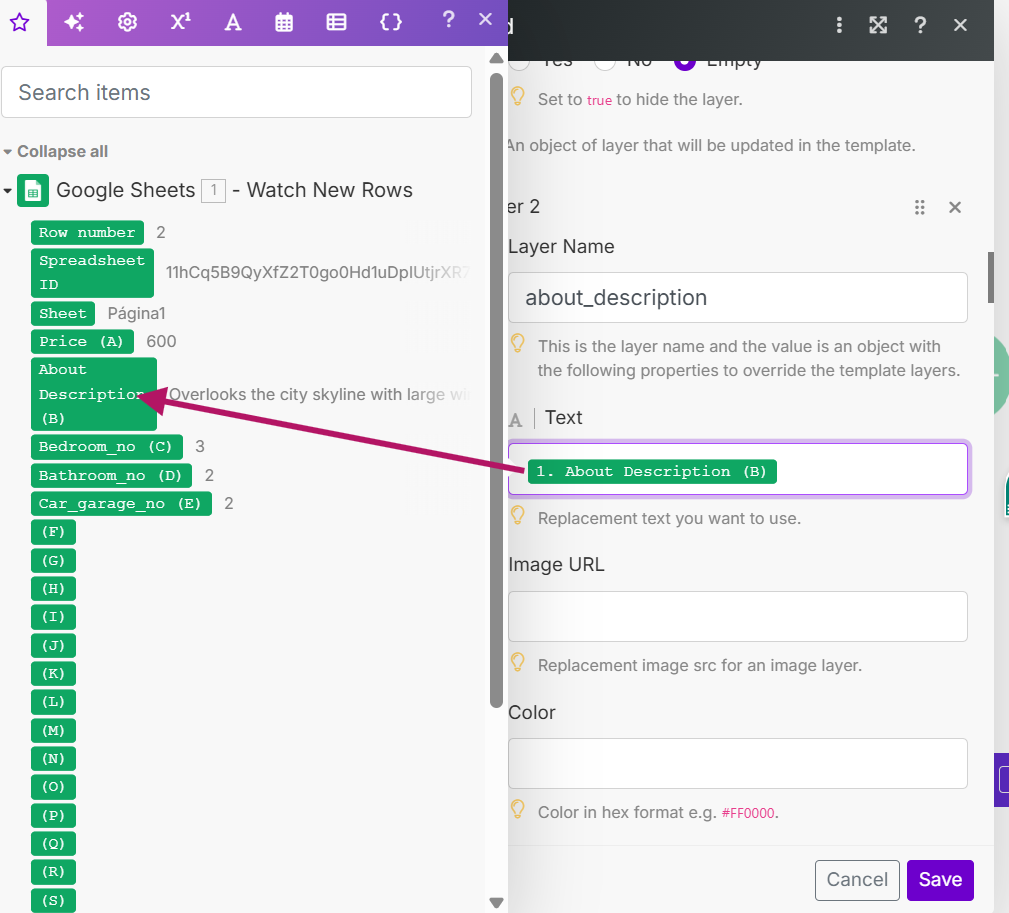
Task: Select the (P) column pill
Action: 53,815
